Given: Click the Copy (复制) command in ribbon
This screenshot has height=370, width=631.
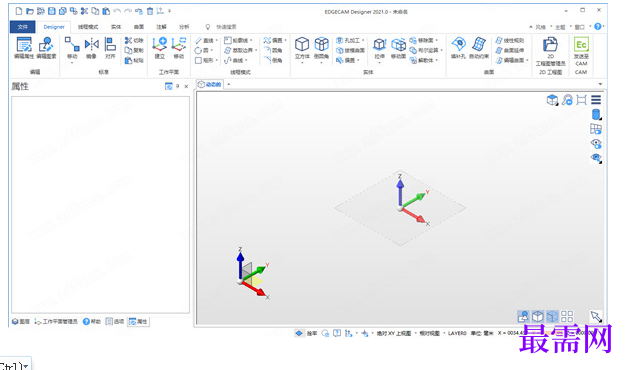Looking at the screenshot, I should point(134,50).
